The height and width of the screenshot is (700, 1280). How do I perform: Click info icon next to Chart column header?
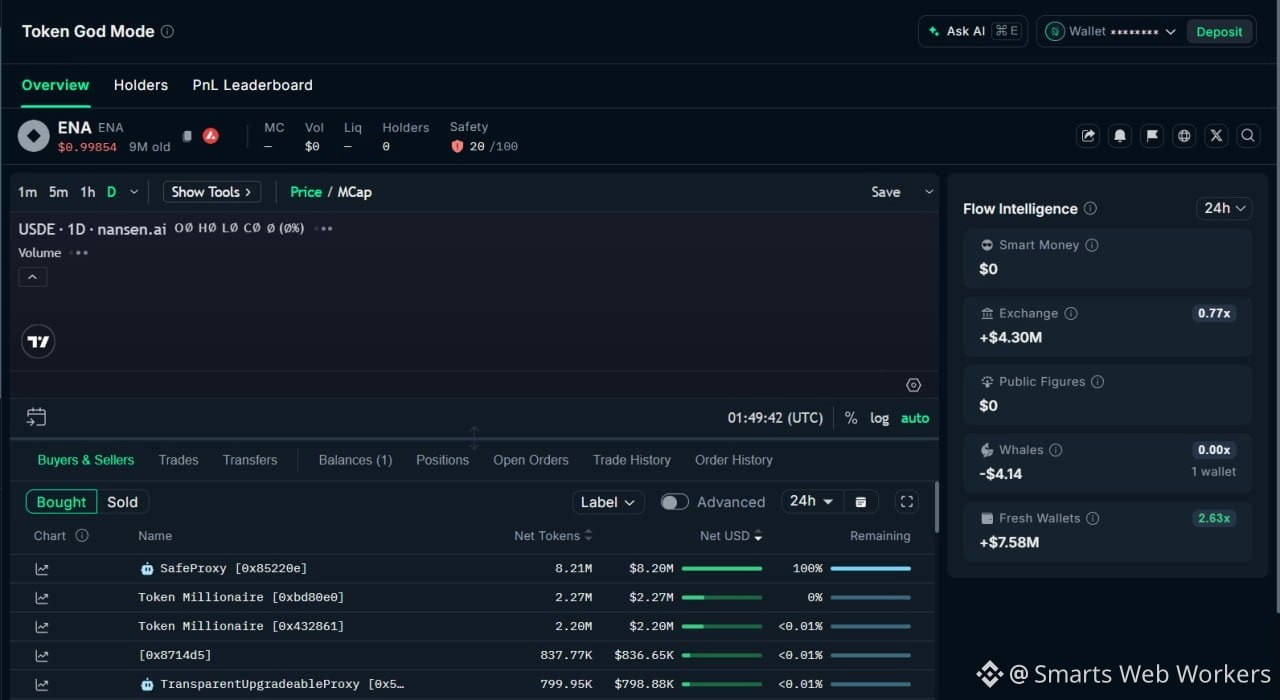[x=82, y=536]
